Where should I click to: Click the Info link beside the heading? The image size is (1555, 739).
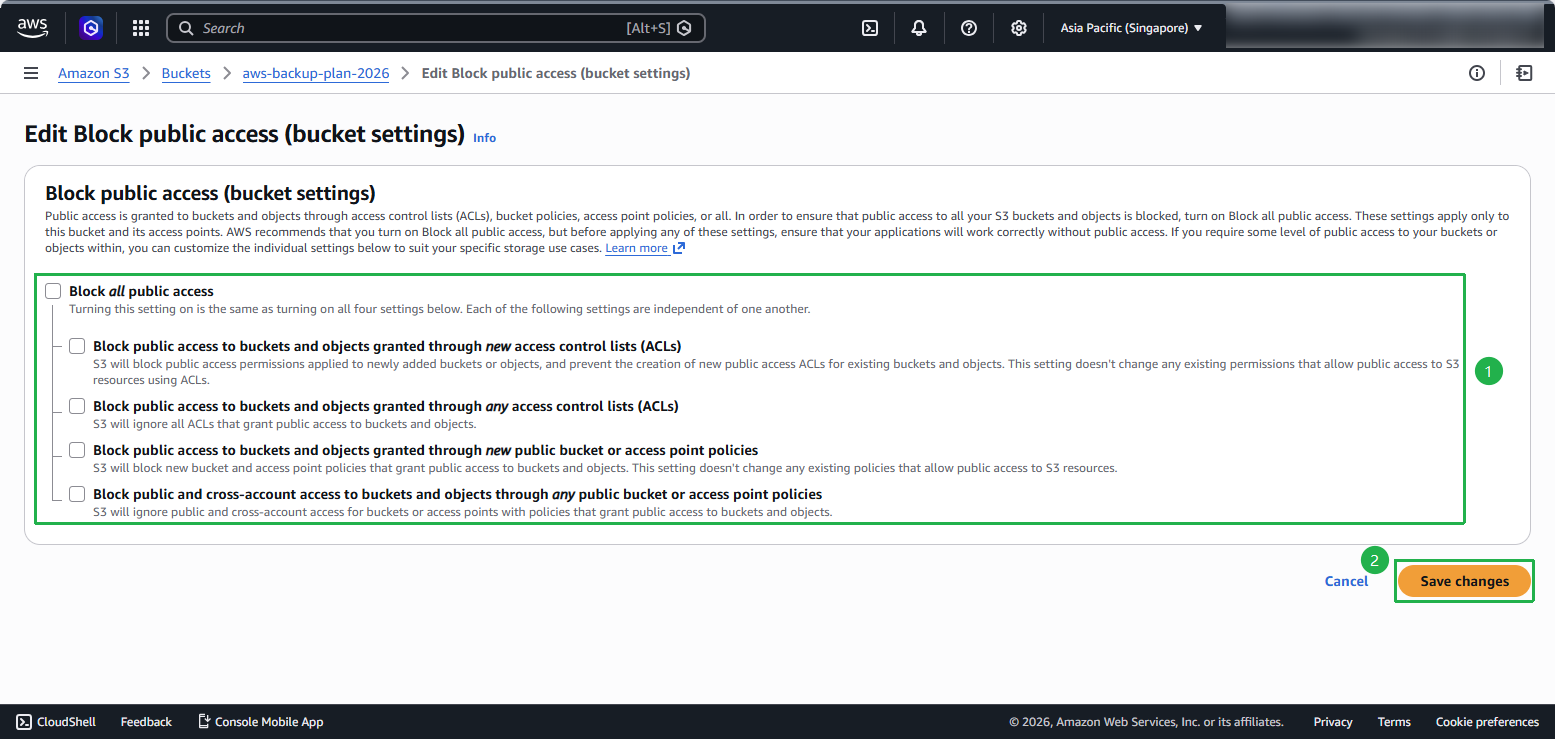point(484,138)
